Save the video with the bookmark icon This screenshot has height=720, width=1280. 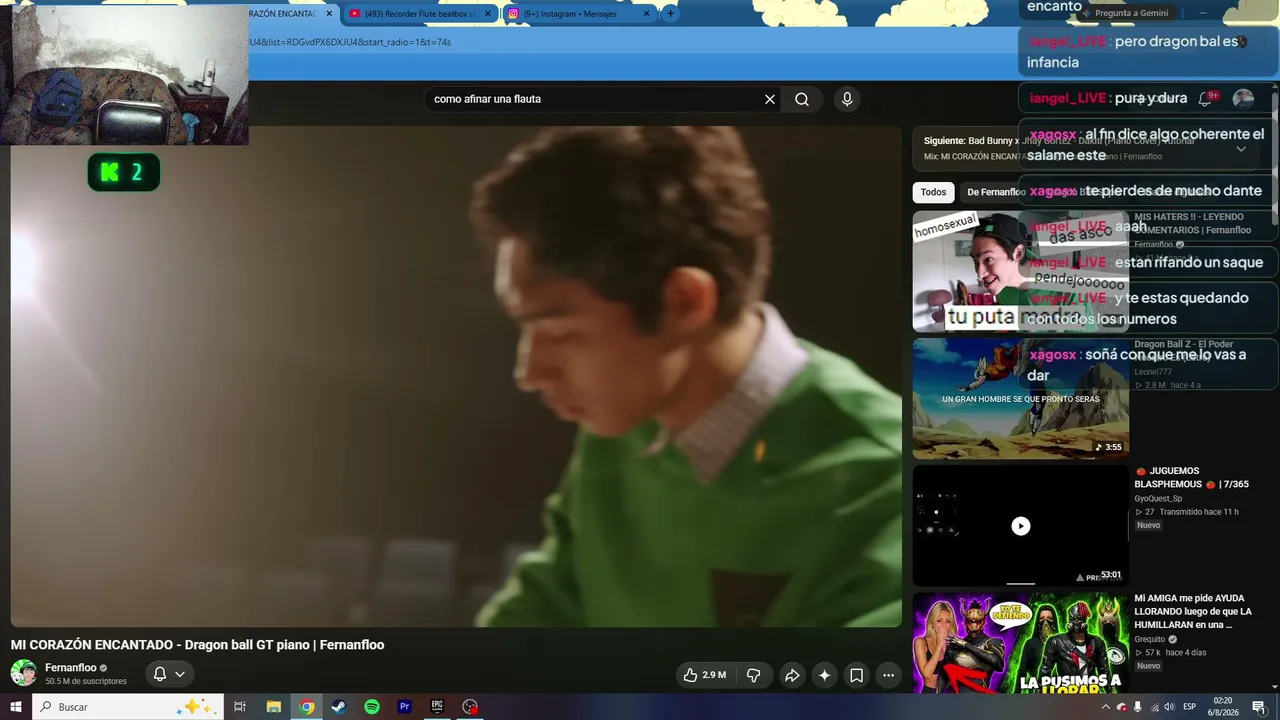[857, 675]
